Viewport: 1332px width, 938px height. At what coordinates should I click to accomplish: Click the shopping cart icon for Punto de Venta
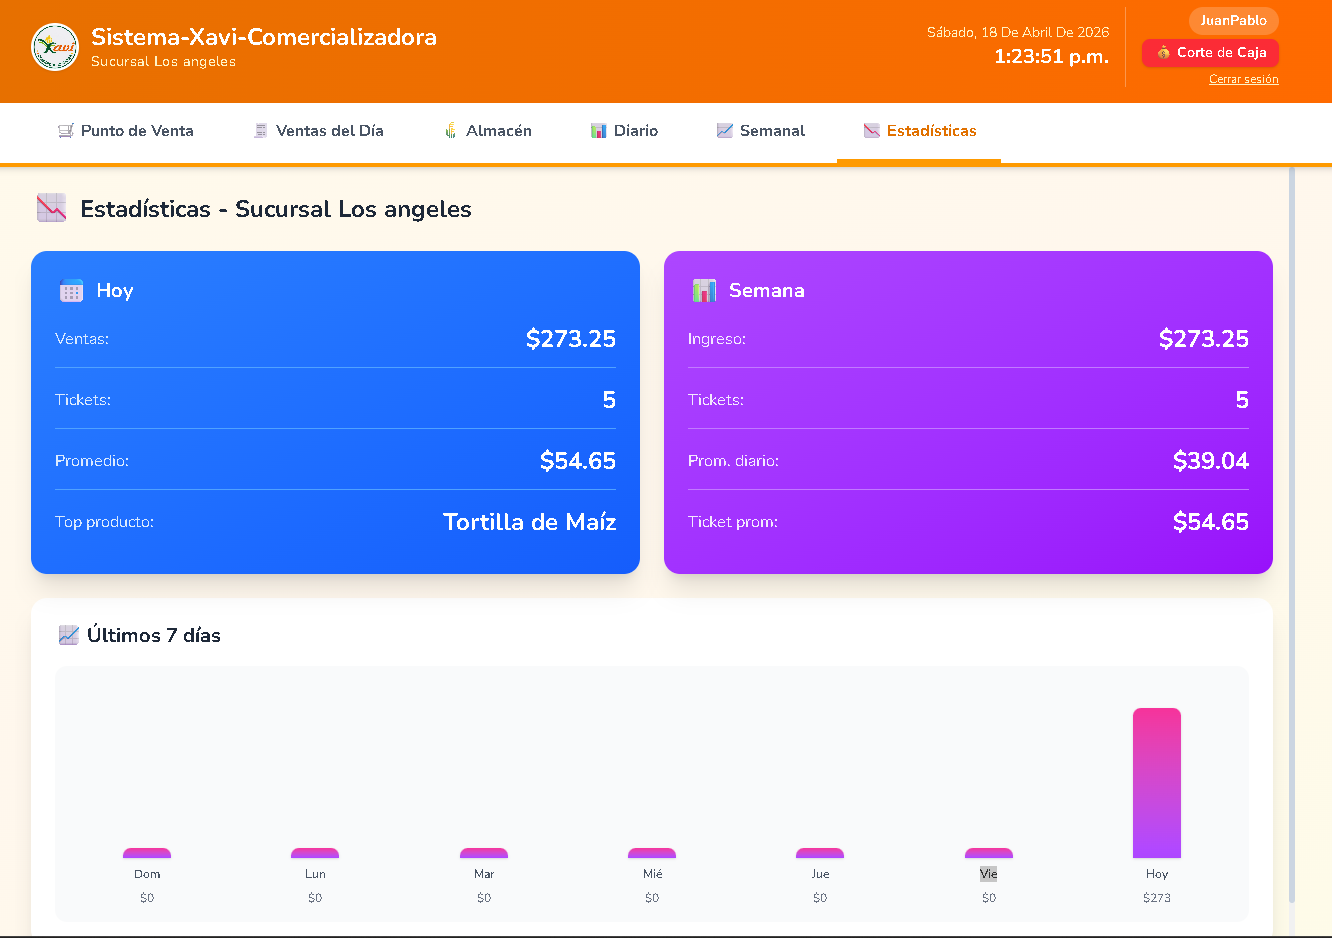66,131
